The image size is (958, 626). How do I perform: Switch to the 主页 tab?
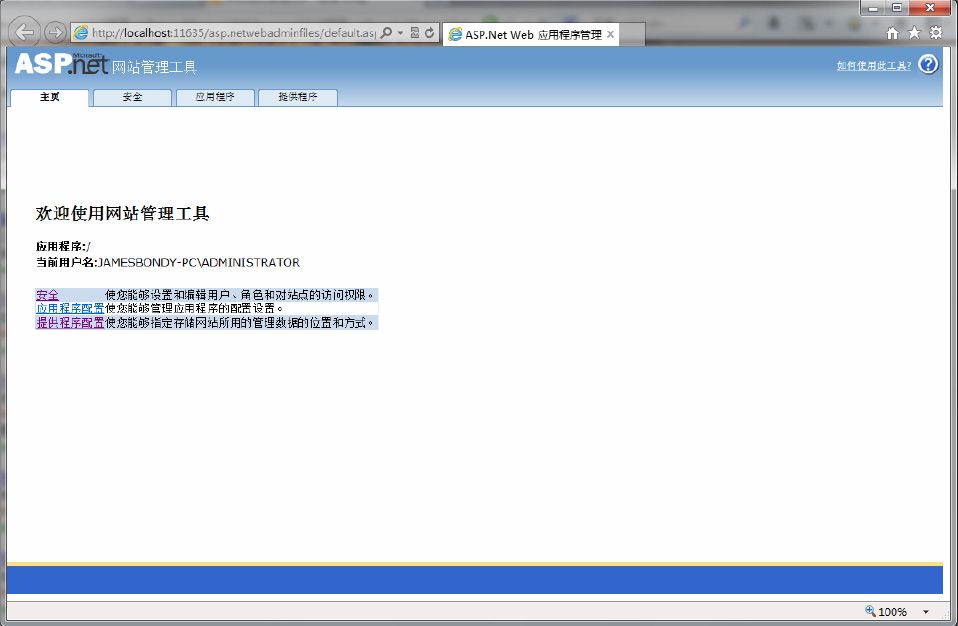[x=49, y=97]
